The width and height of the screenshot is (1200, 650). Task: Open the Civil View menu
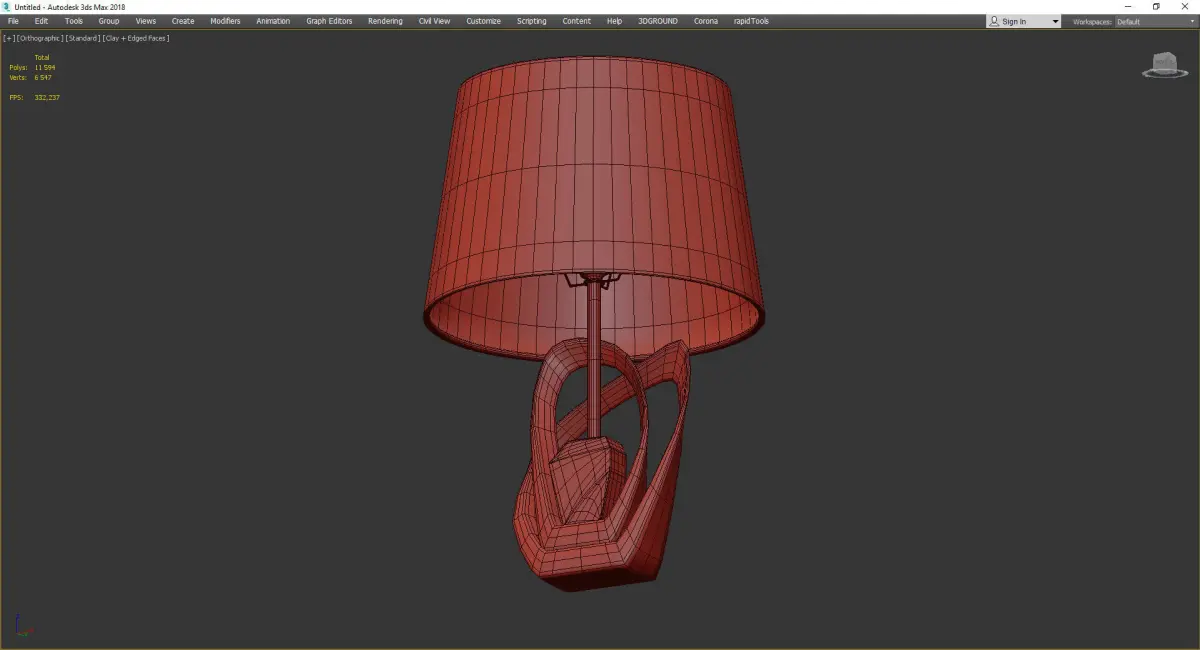tap(434, 21)
